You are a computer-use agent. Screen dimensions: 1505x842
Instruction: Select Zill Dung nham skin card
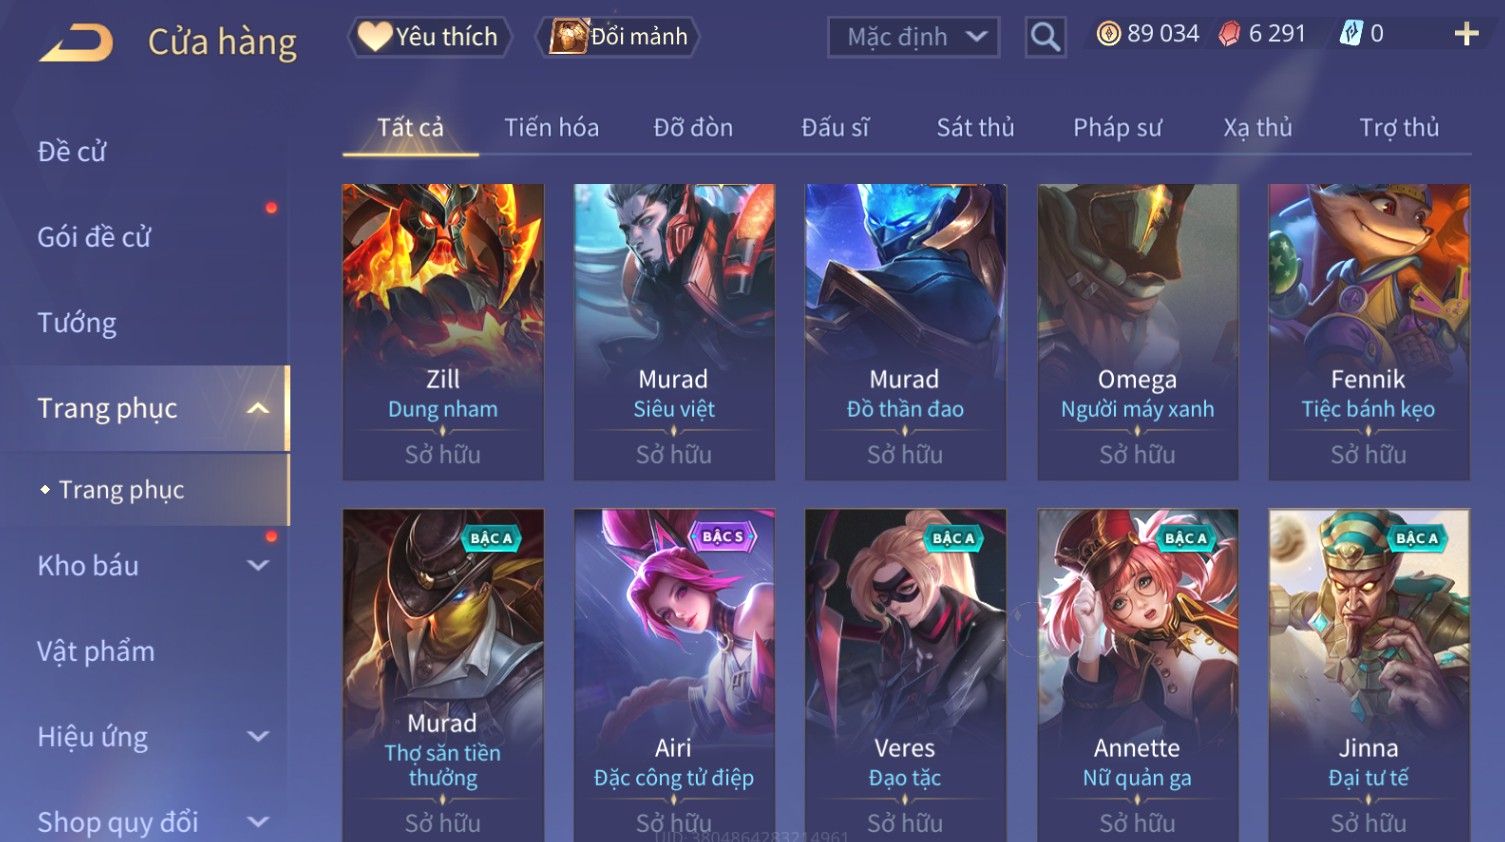(x=443, y=331)
